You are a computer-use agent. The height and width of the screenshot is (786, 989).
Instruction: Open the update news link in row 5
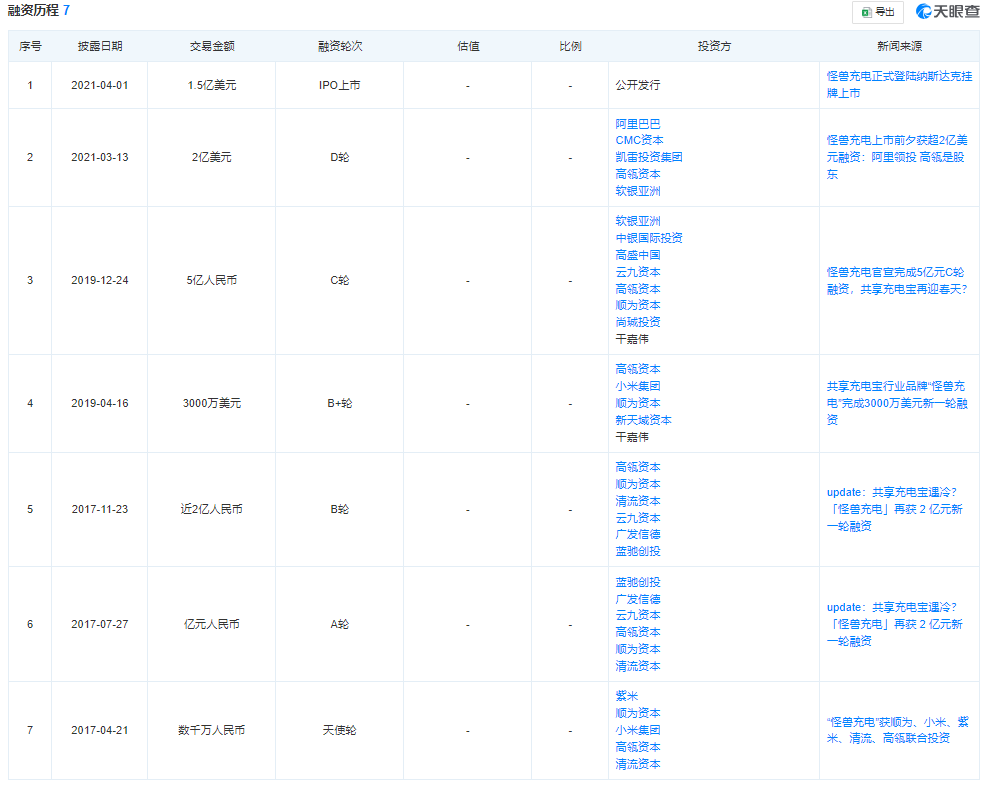tap(894, 509)
